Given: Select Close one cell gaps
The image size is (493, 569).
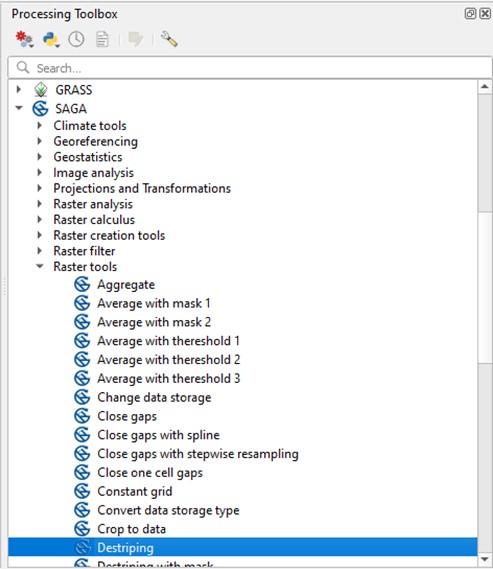Looking at the screenshot, I should pyautogui.click(x=150, y=473).
